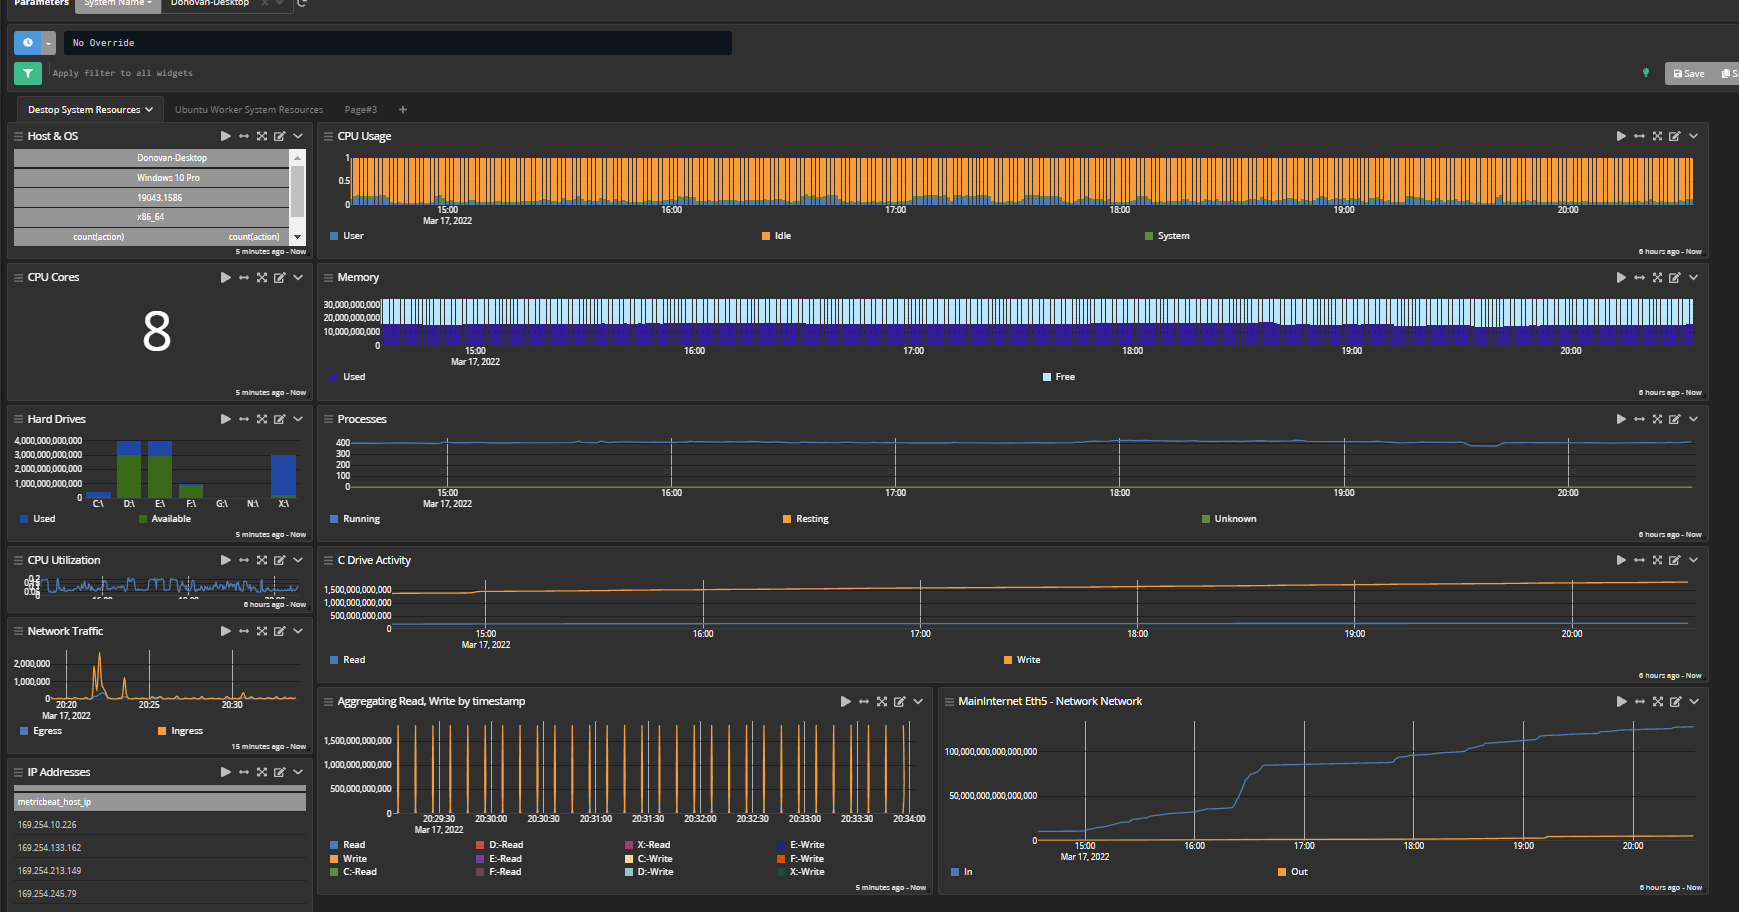Click the green filter funnel button
This screenshot has width=1739, height=912.
[28, 73]
